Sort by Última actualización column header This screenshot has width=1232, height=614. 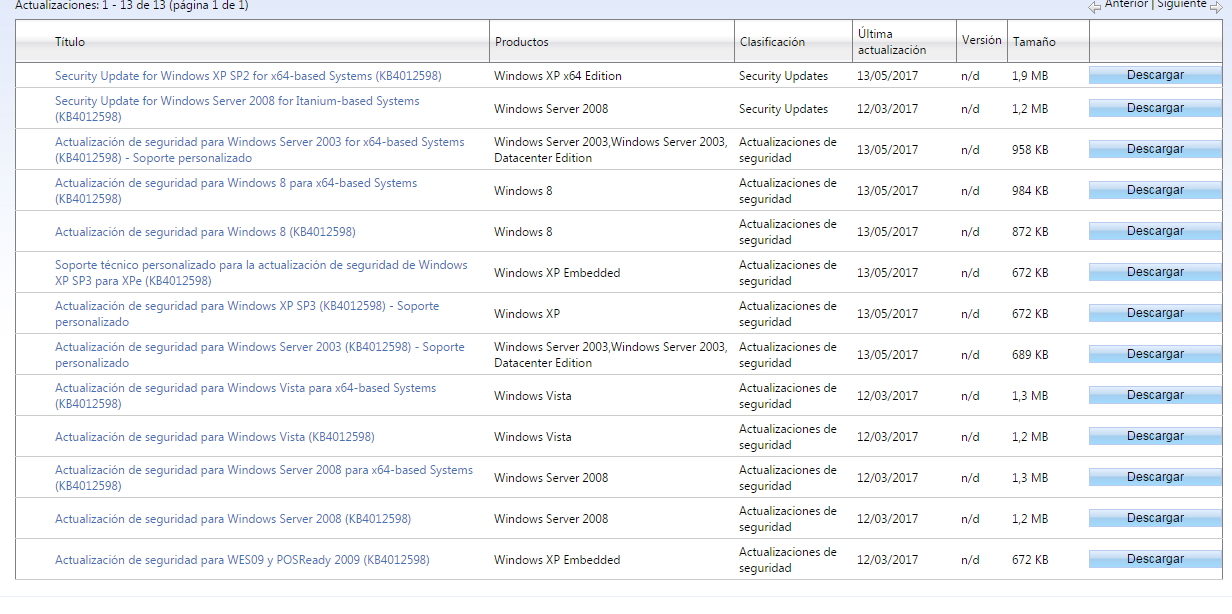pyautogui.click(x=891, y=42)
